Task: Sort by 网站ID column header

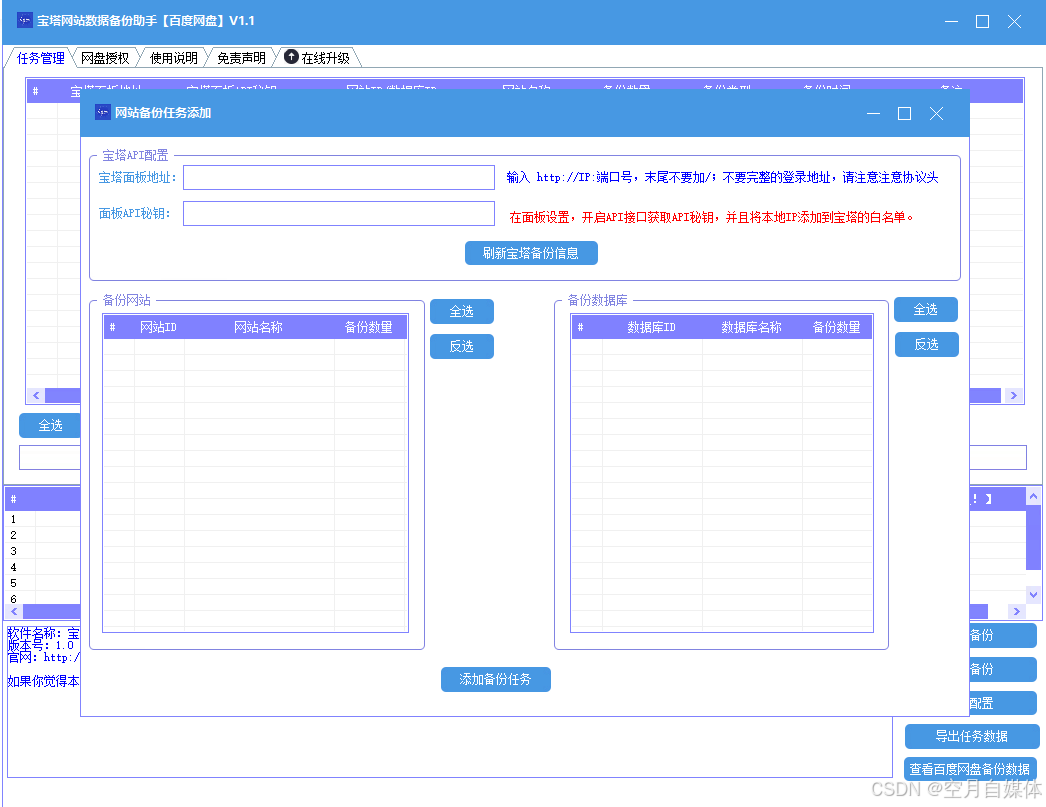Action: [159, 327]
